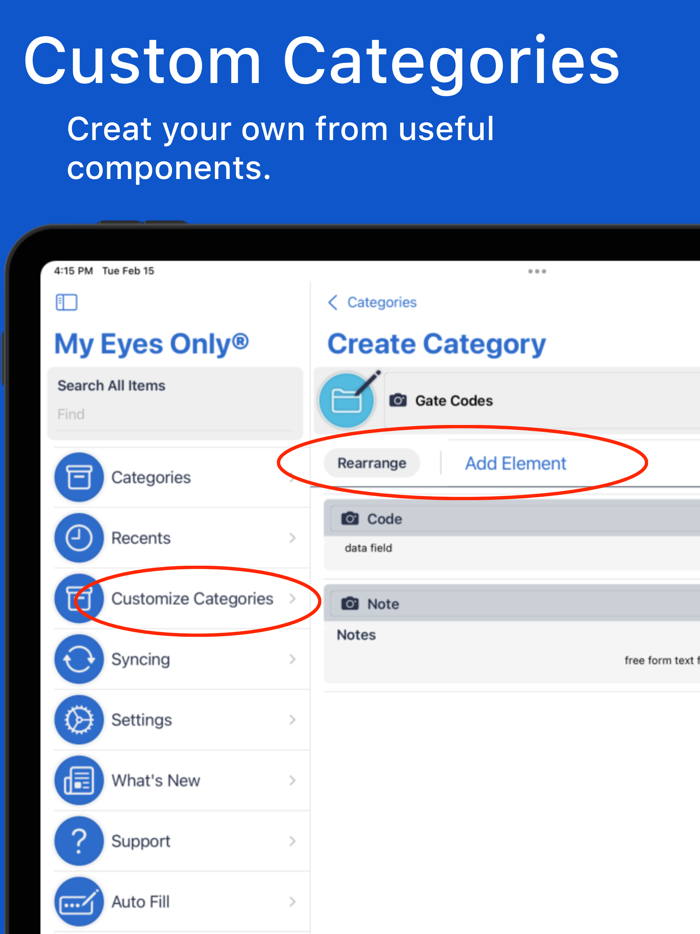Expand the What's New row chevron

293,780
